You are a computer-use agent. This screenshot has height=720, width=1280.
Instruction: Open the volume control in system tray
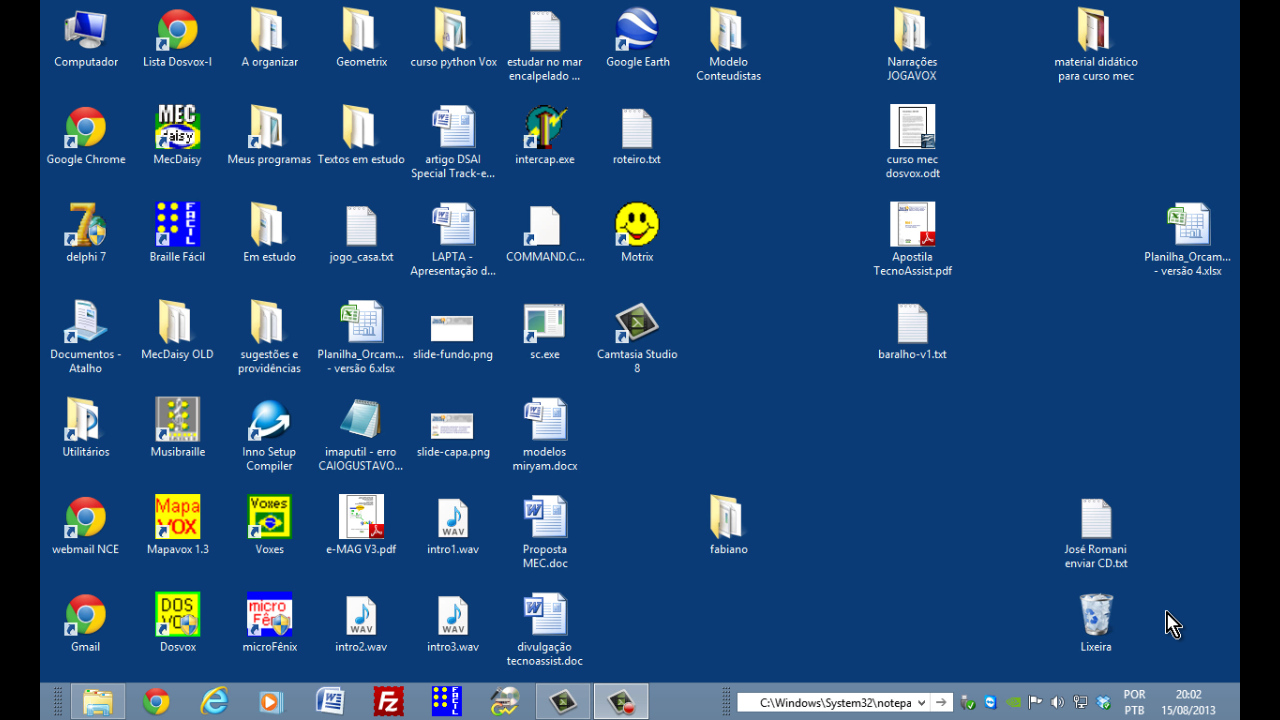coord(1058,703)
